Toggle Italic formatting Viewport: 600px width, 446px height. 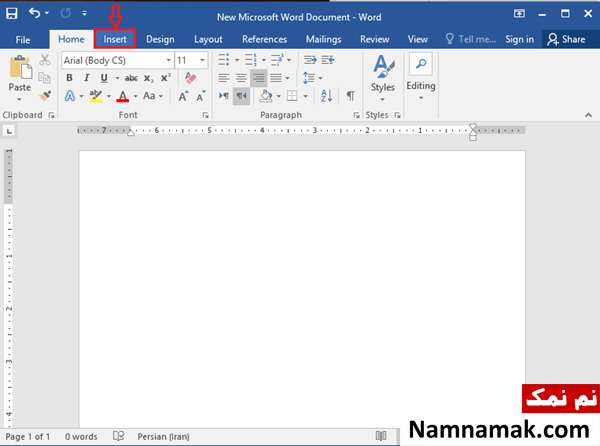86,78
